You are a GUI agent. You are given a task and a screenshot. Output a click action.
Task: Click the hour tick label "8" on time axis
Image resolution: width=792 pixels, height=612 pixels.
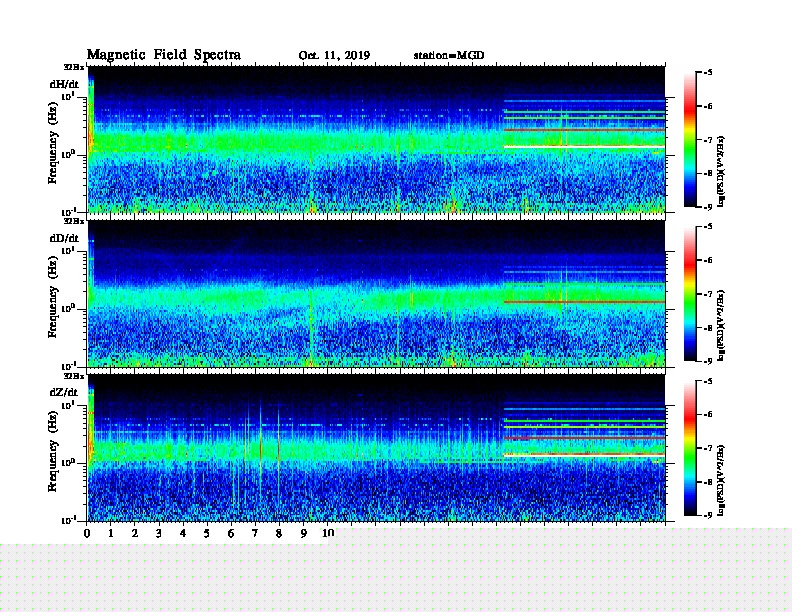[279, 533]
